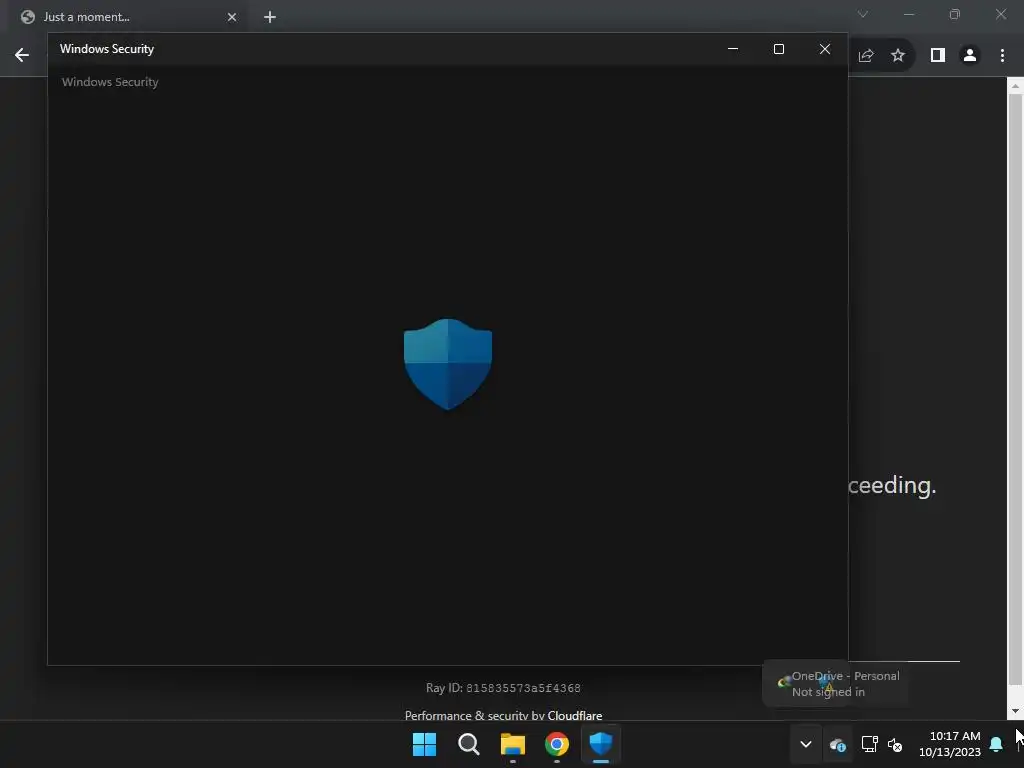Open a new Chrome tab
This screenshot has height=768, width=1024.
pos(270,17)
